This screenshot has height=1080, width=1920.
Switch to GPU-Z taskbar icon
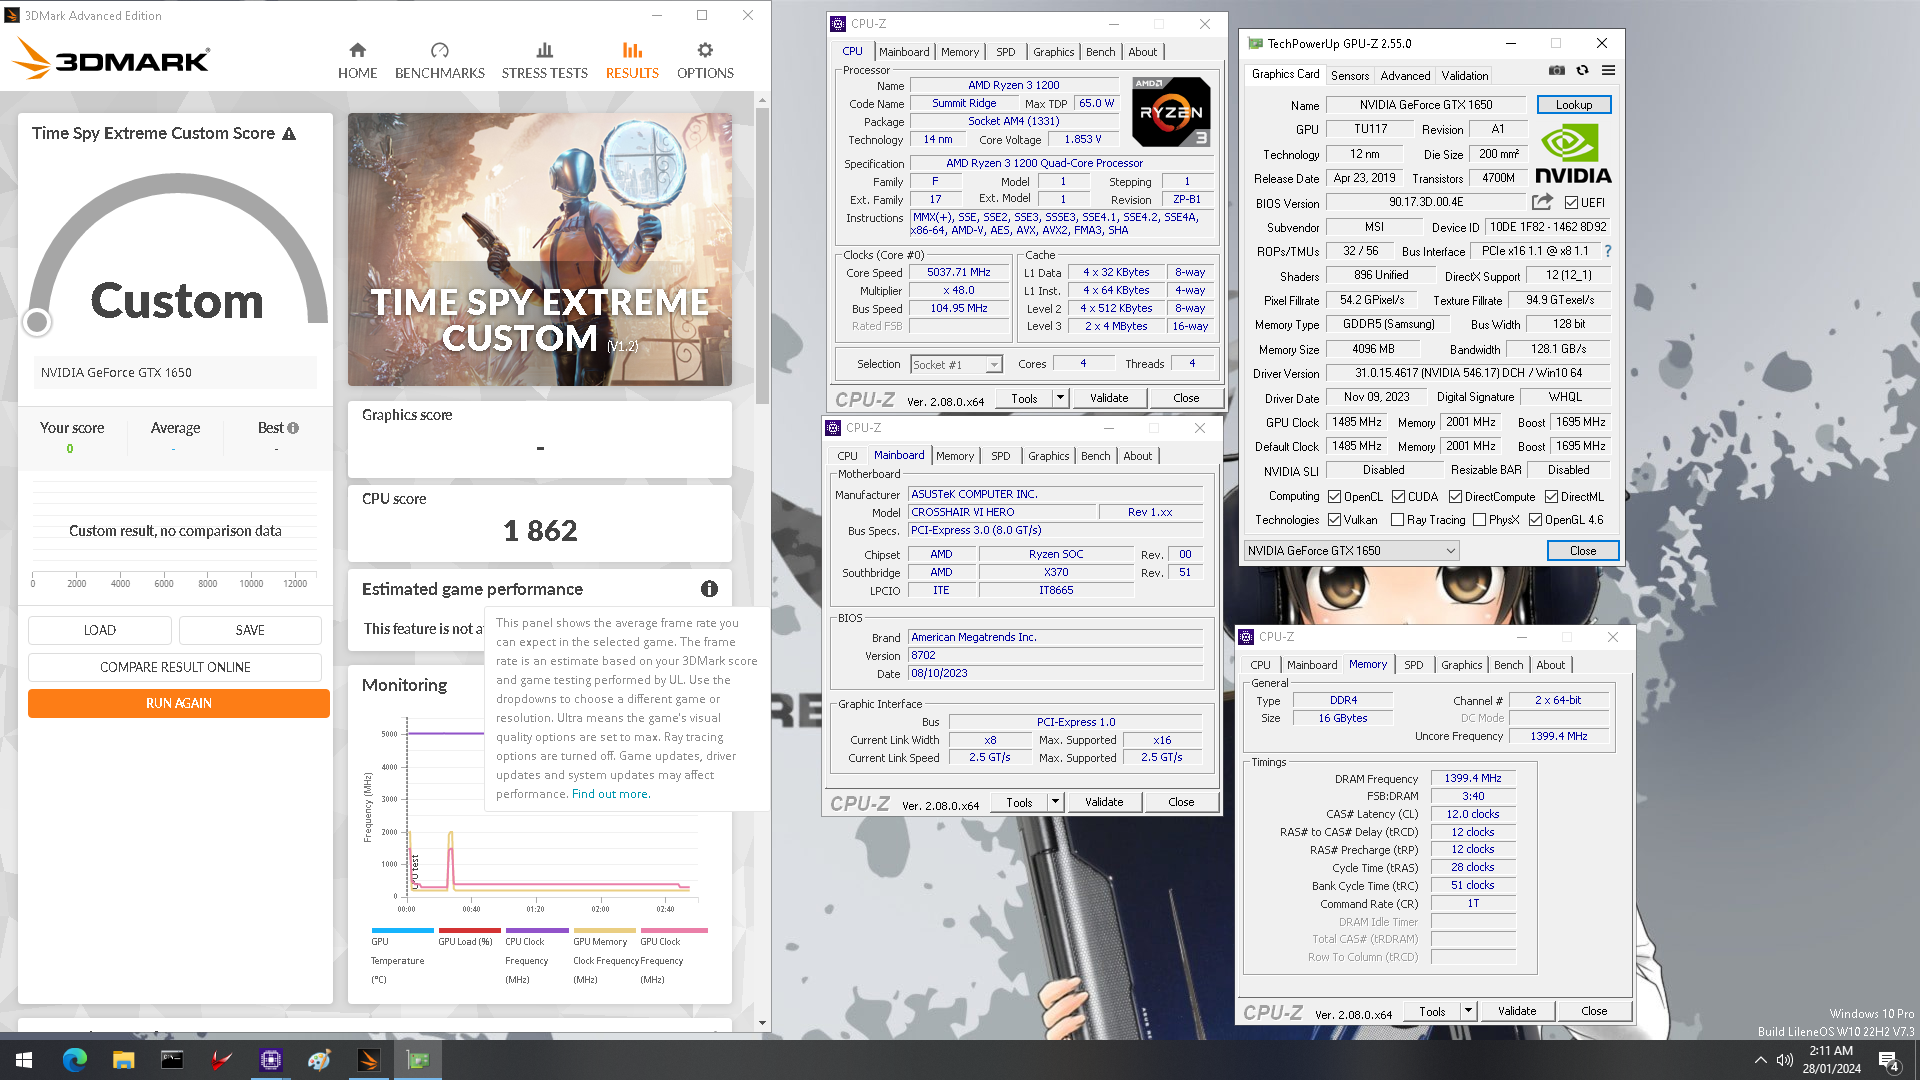tap(418, 1060)
